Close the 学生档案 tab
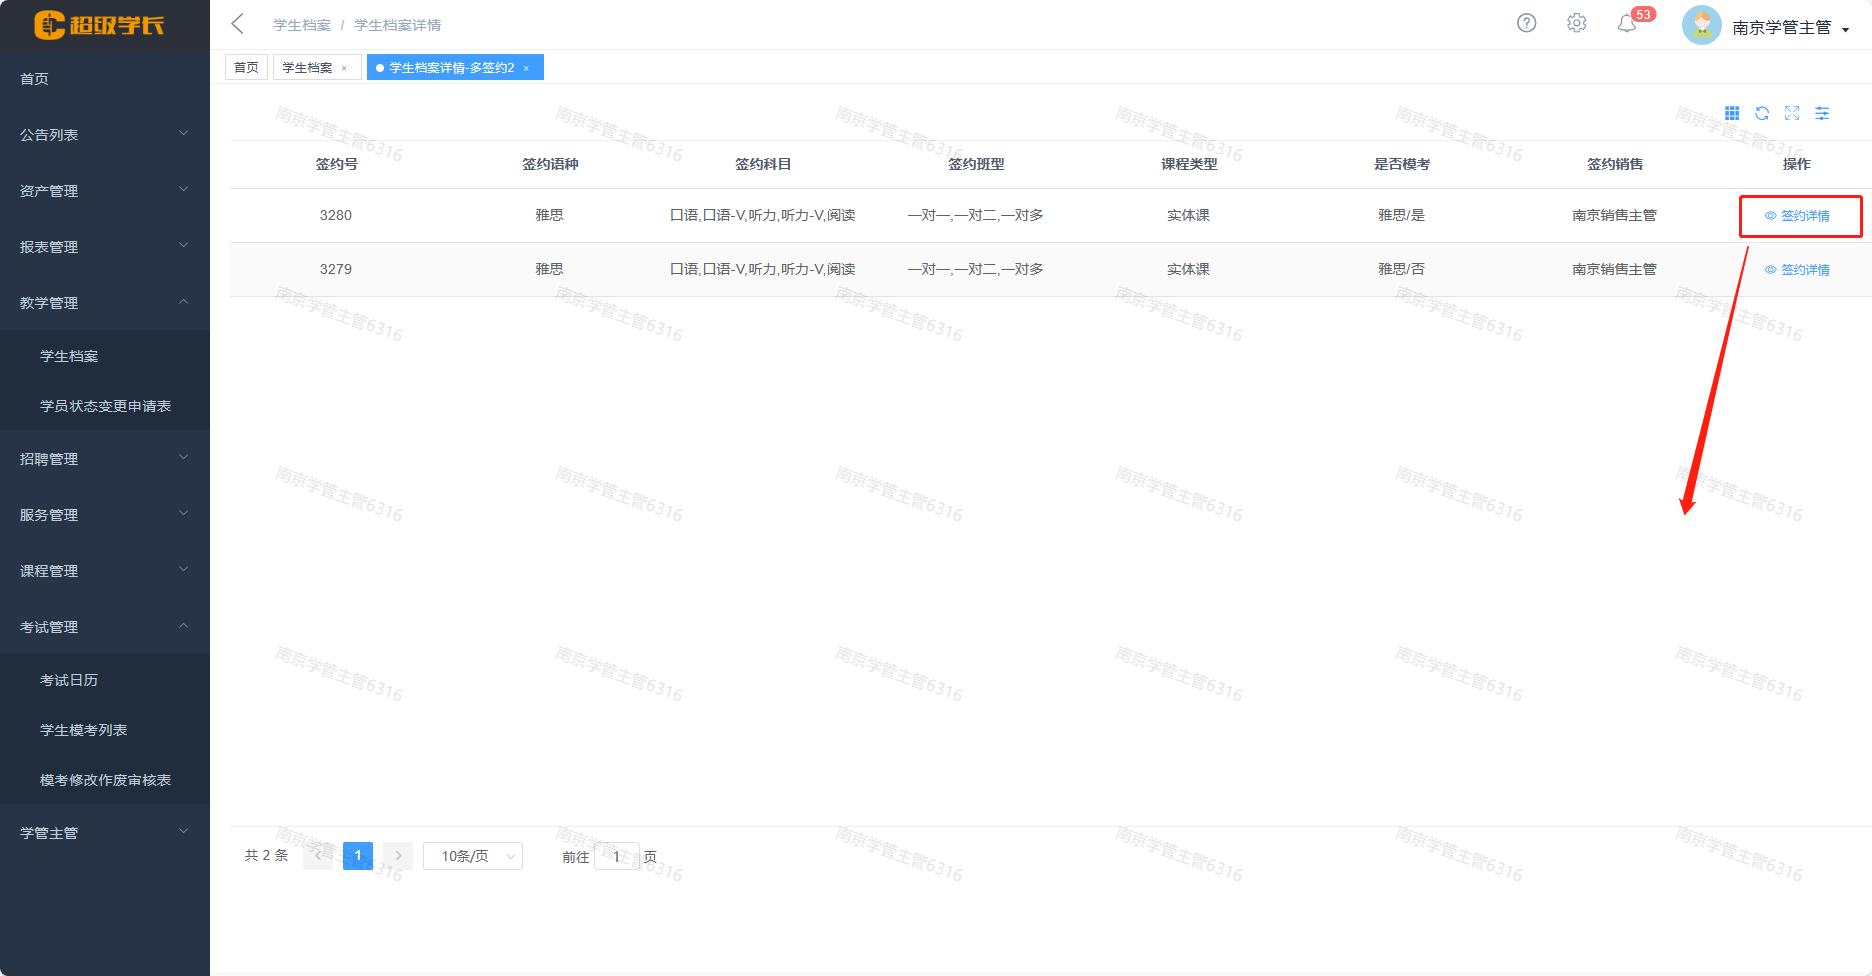 pyautogui.click(x=344, y=68)
